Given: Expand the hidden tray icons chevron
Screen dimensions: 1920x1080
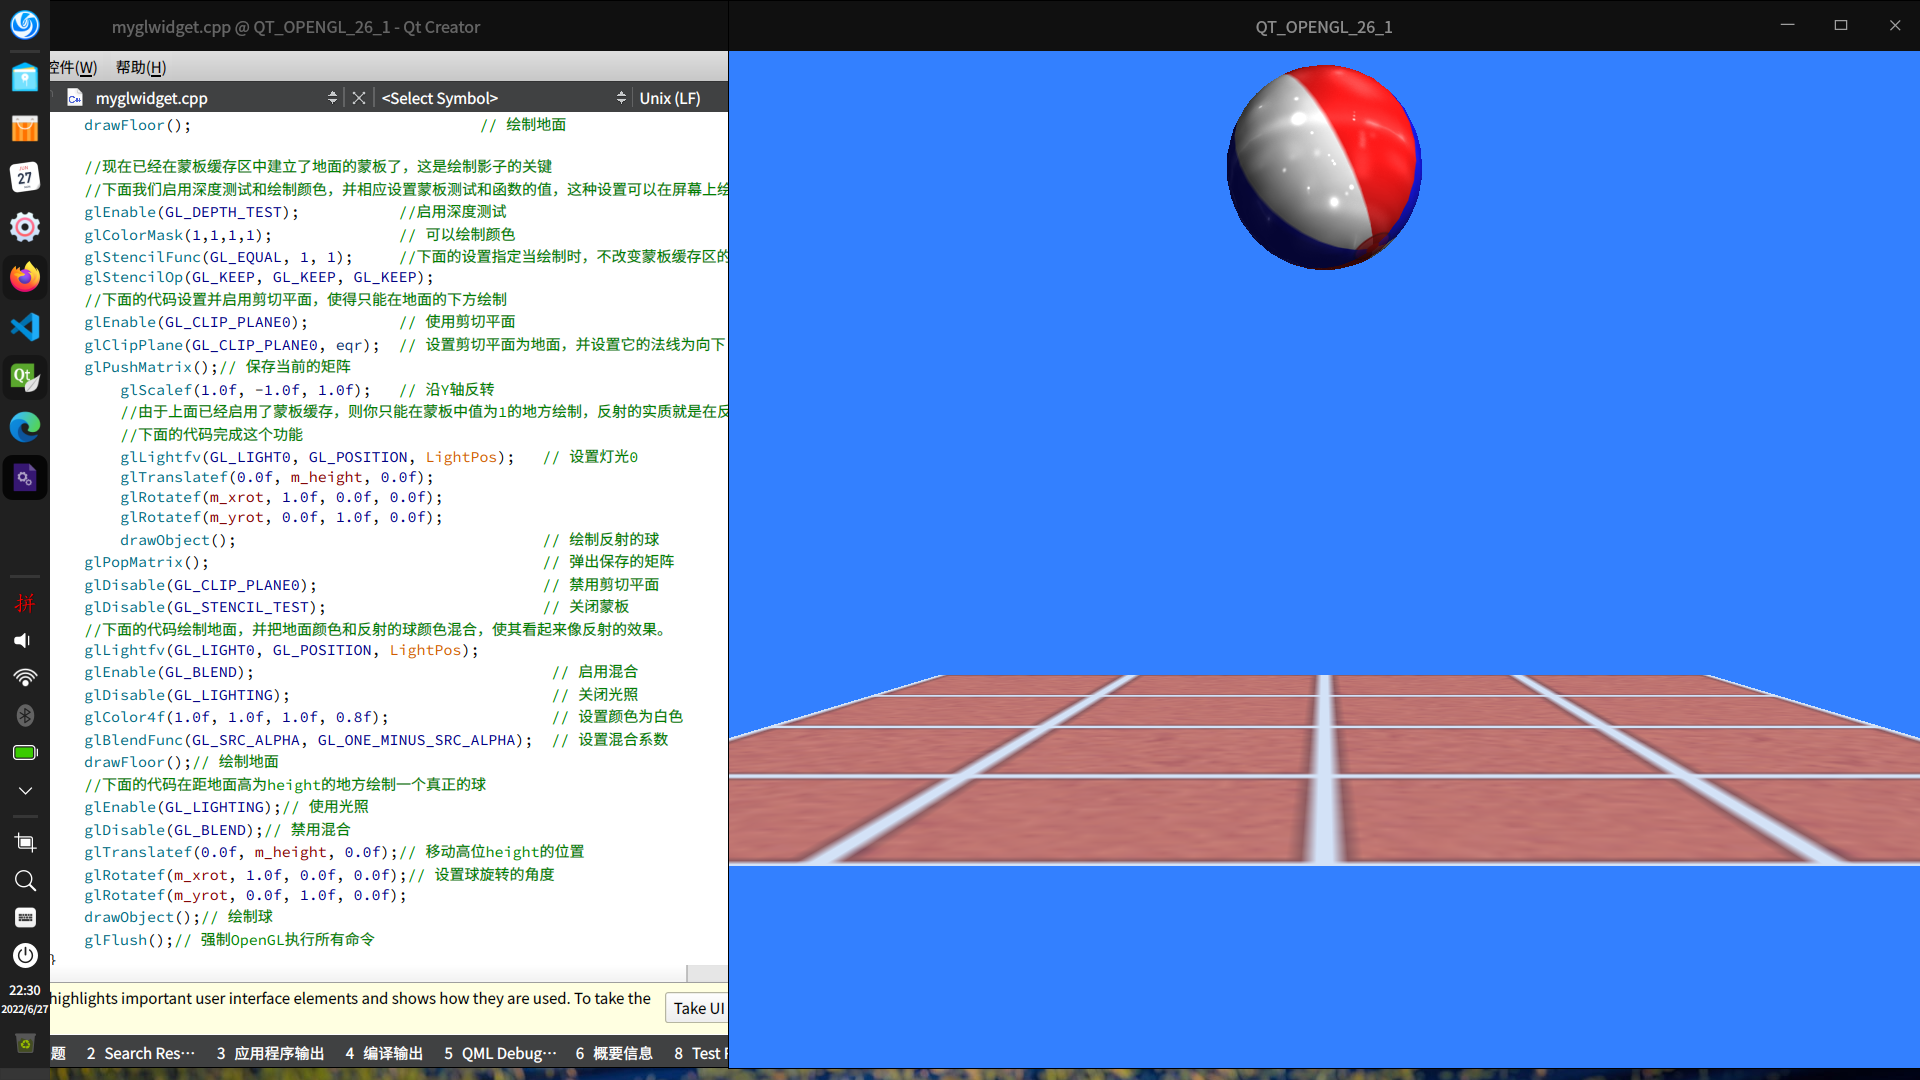Looking at the screenshot, I should [x=25, y=790].
